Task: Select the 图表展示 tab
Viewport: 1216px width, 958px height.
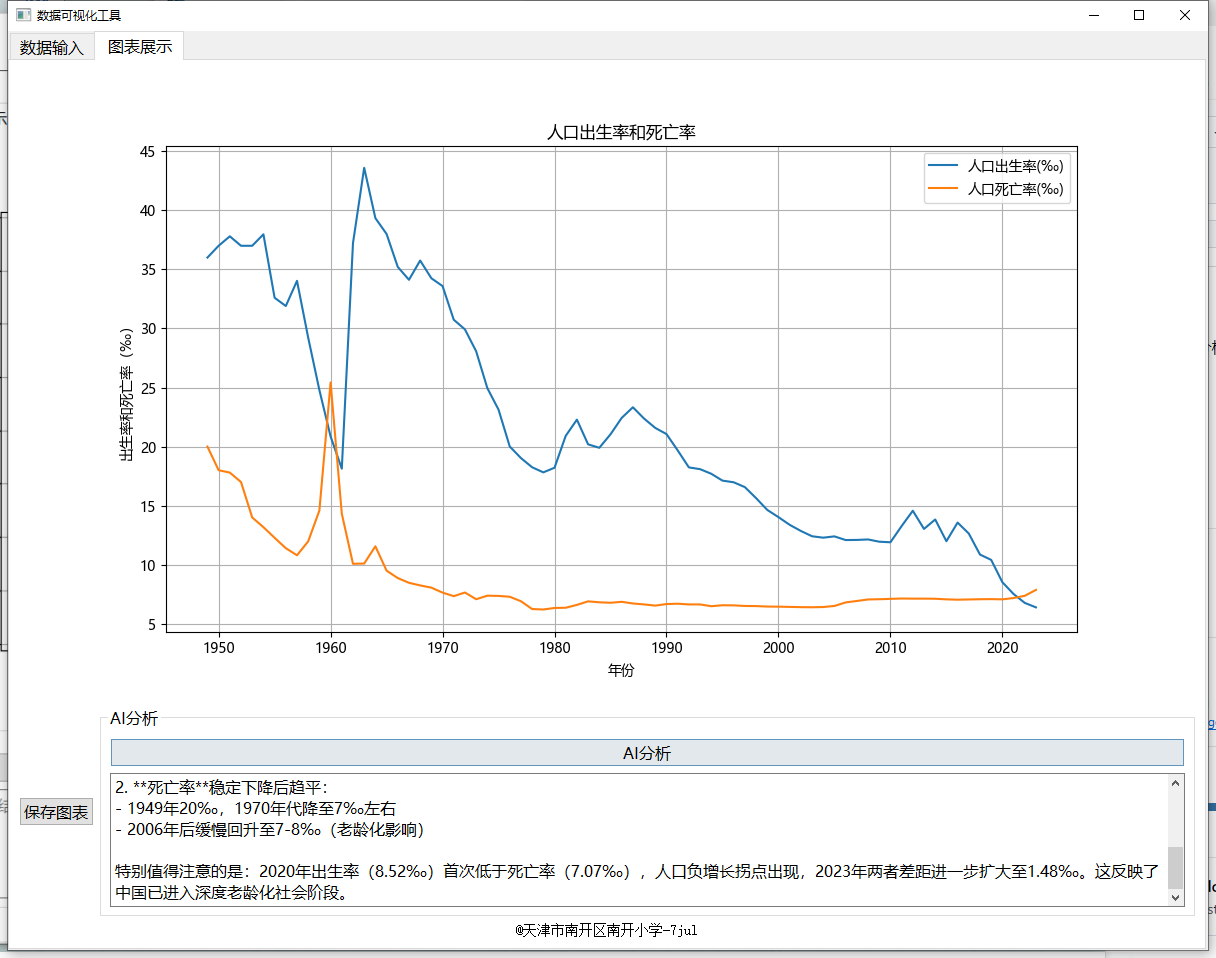Action: (x=140, y=47)
